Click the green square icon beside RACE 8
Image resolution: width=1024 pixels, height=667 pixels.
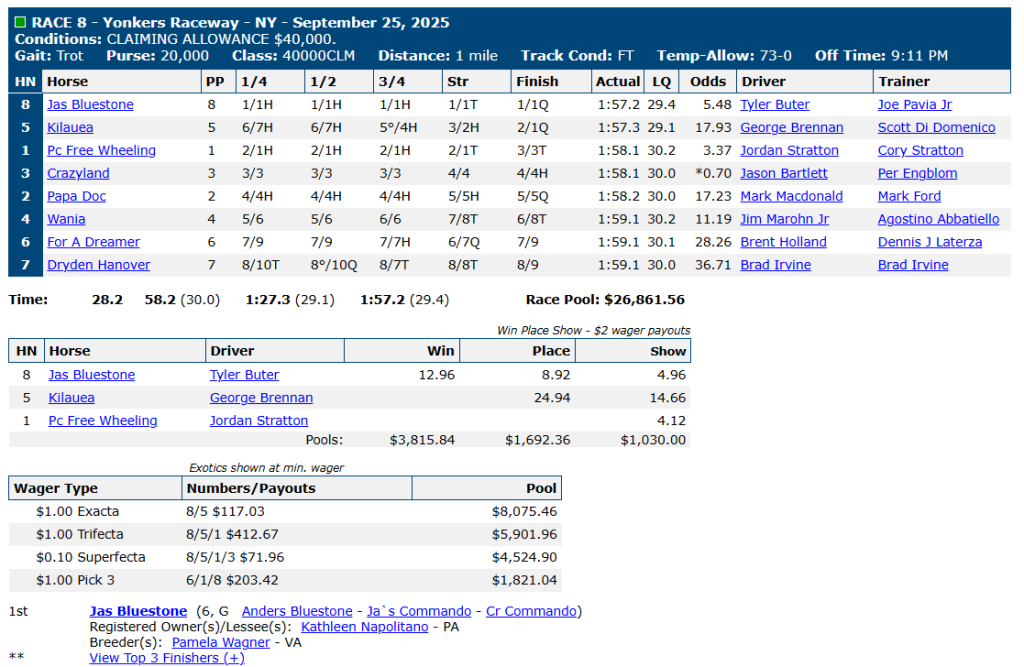[20, 22]
